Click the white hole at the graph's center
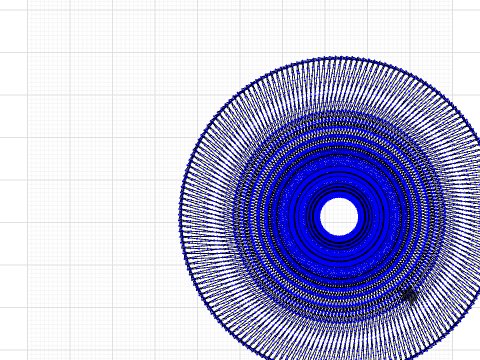Image resolution: width=480 pixels, height=360 pixels. 339,217
